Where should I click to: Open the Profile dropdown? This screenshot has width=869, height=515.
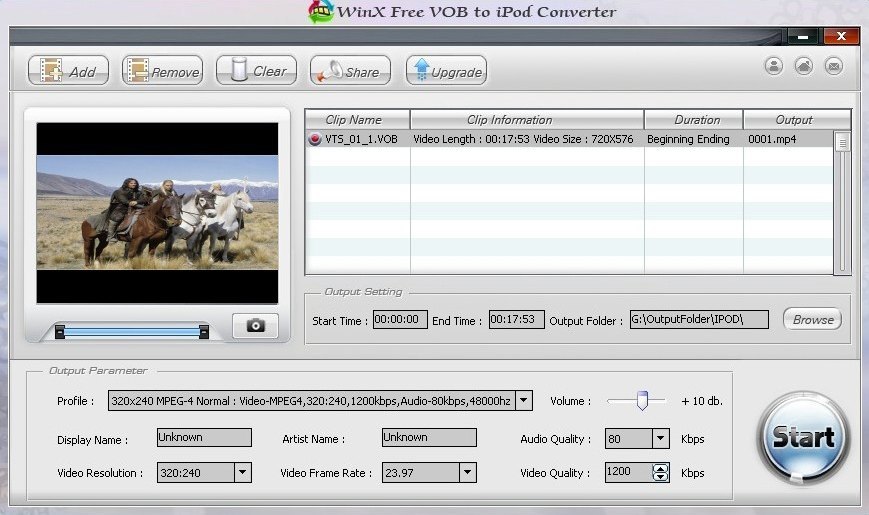524,401
